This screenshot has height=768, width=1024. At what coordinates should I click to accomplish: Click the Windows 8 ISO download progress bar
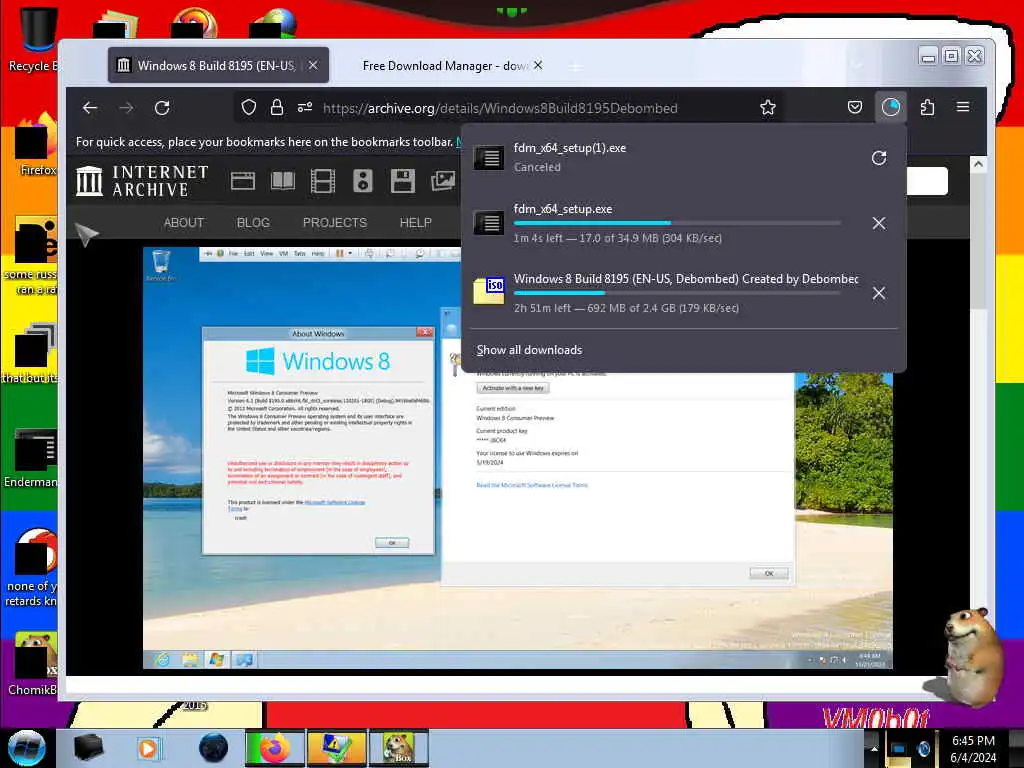coord(677,293)
